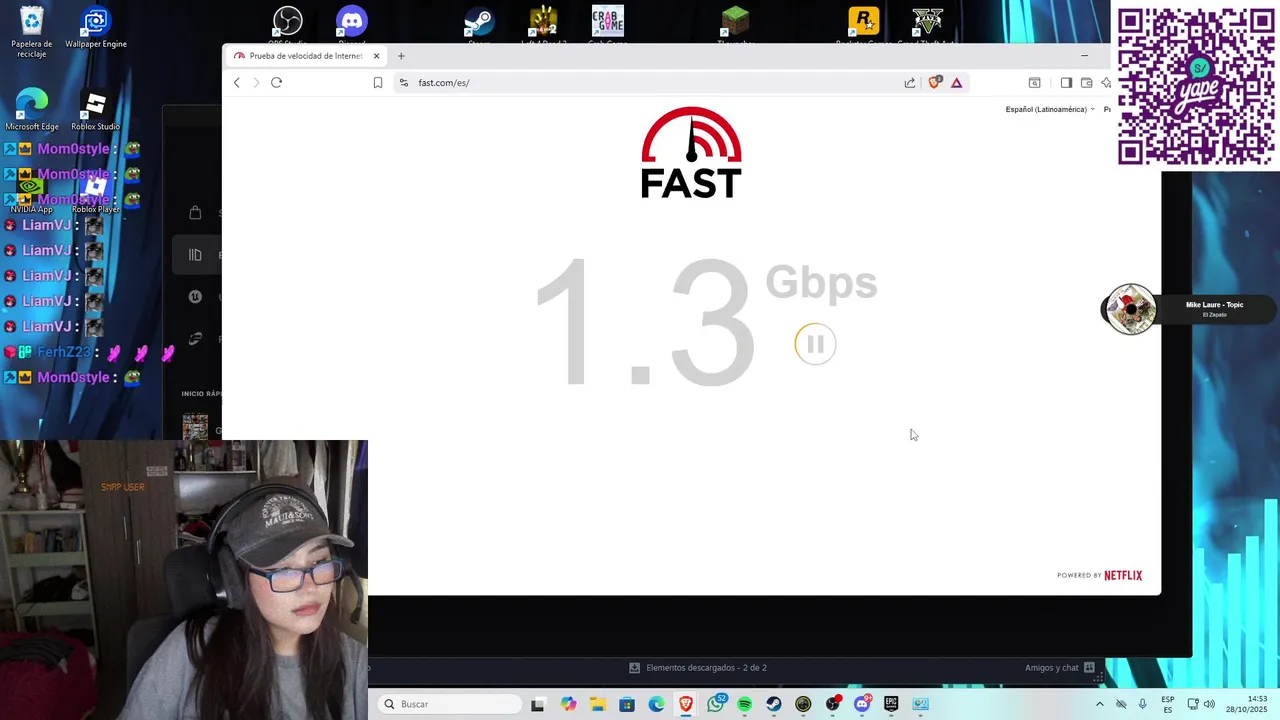Go back in Brave browser
Viewport: 1280px width, 720px height.
click(237, 83)
